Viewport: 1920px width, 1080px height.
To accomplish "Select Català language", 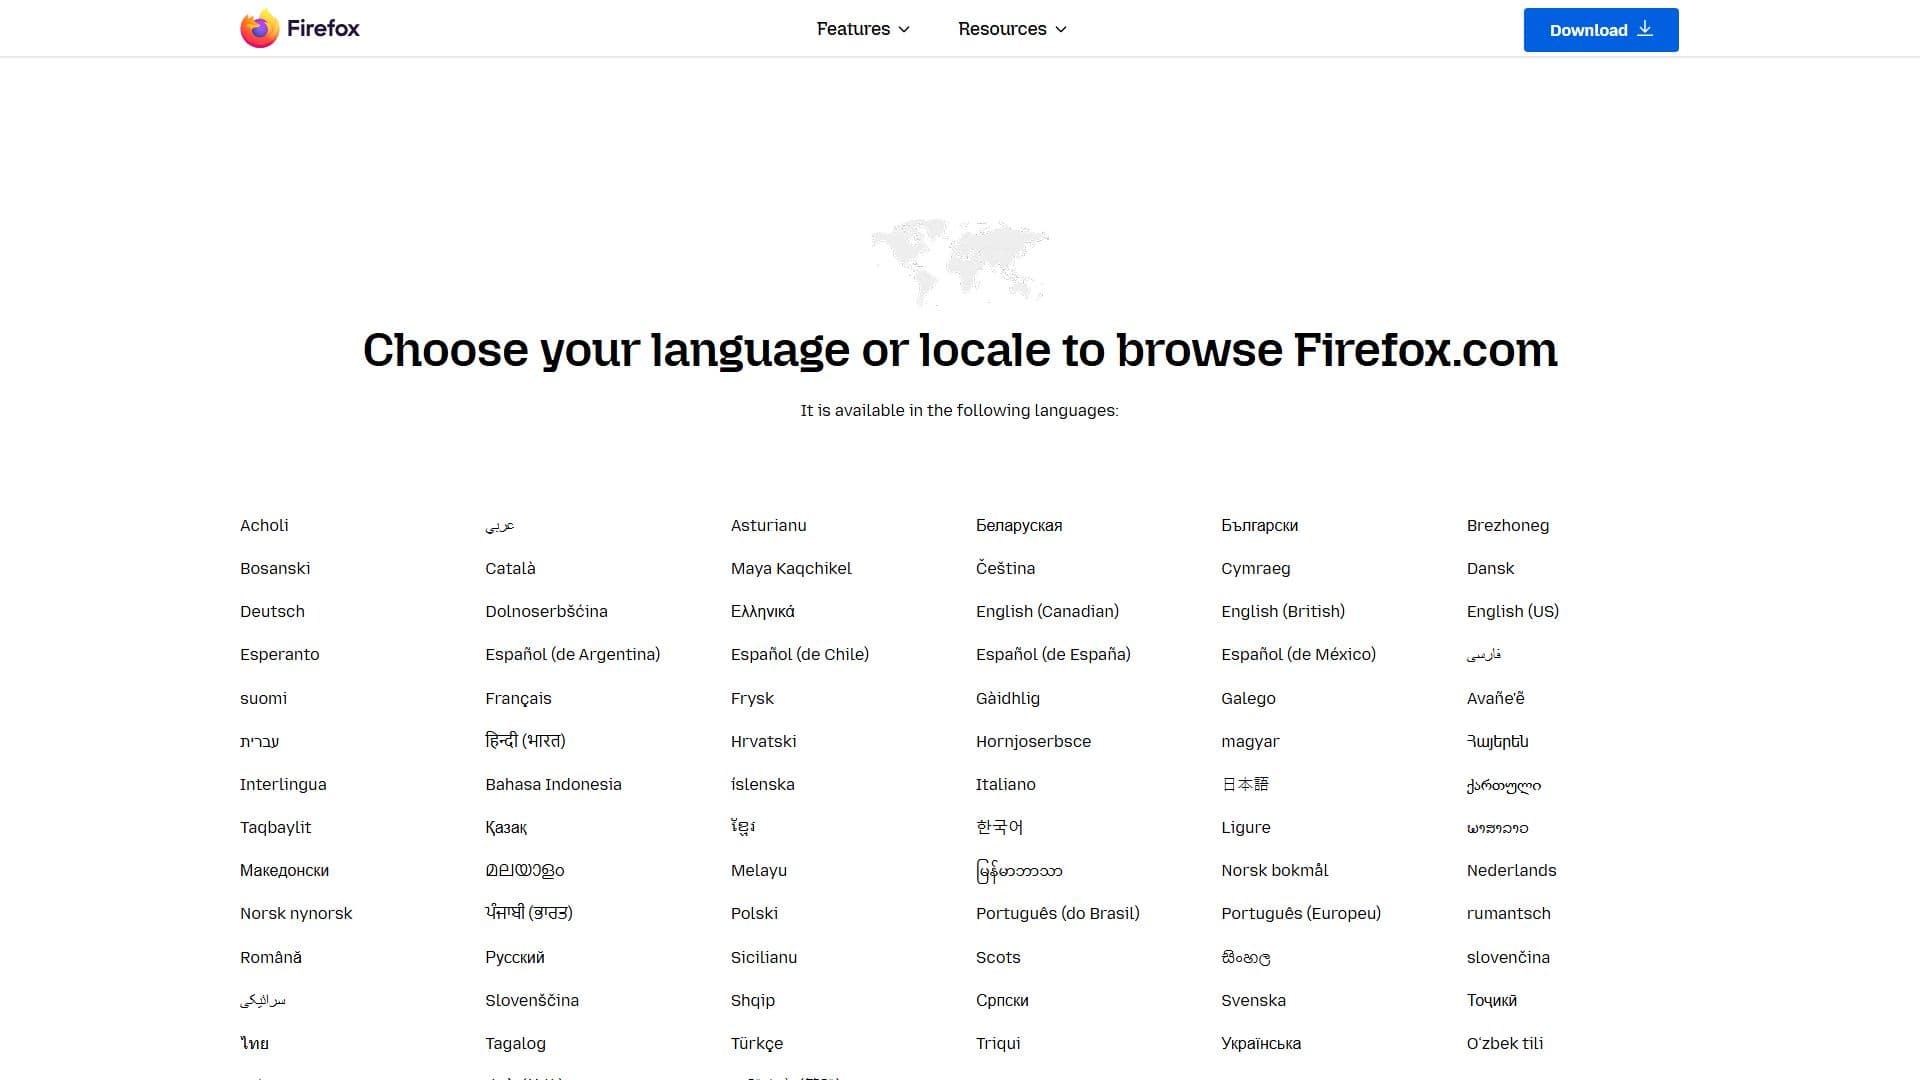I will 510,568.
